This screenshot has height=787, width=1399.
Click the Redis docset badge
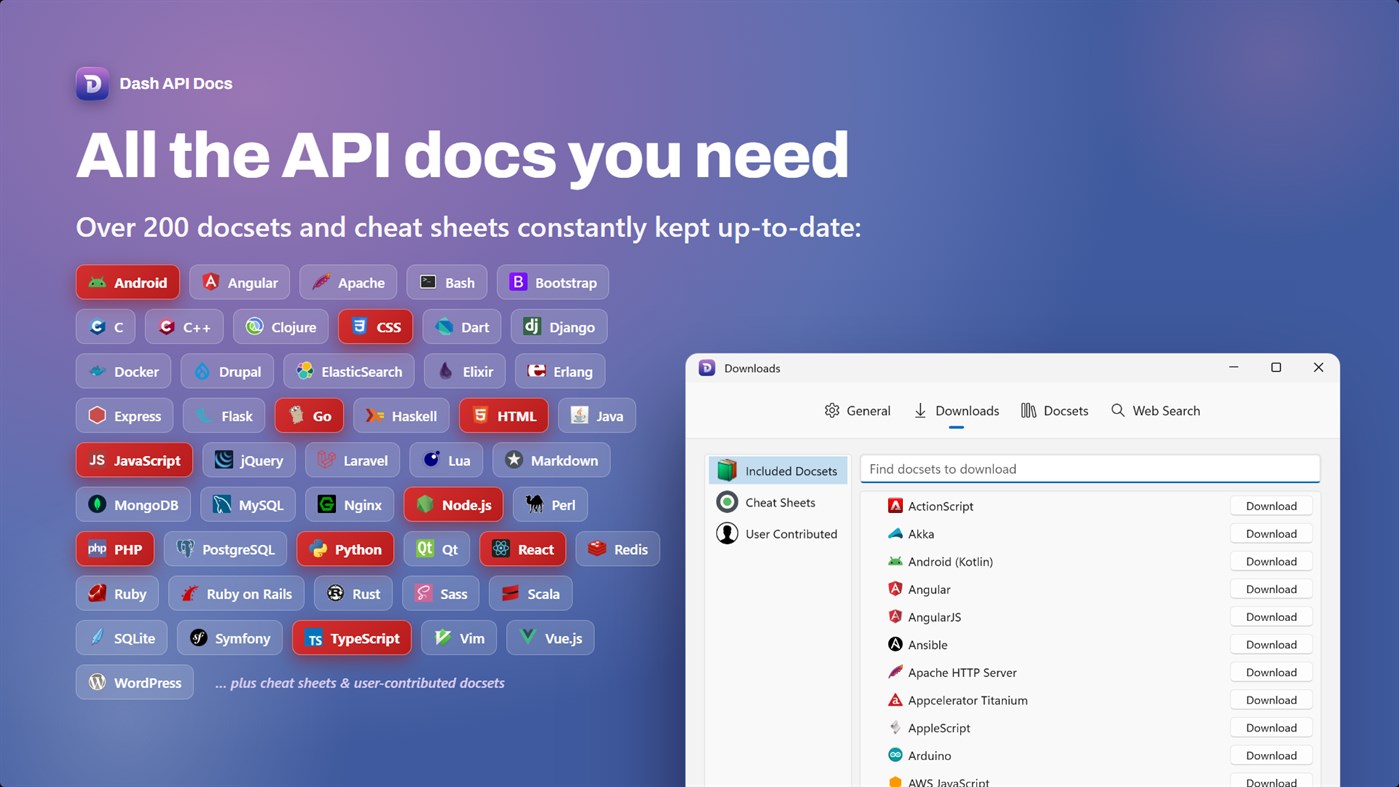coord(618,549)
